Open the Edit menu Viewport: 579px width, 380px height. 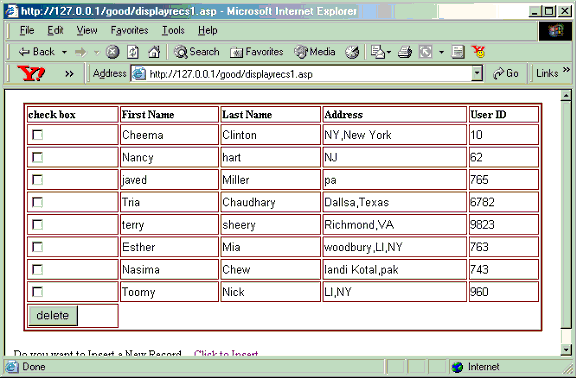pos(55,30)
